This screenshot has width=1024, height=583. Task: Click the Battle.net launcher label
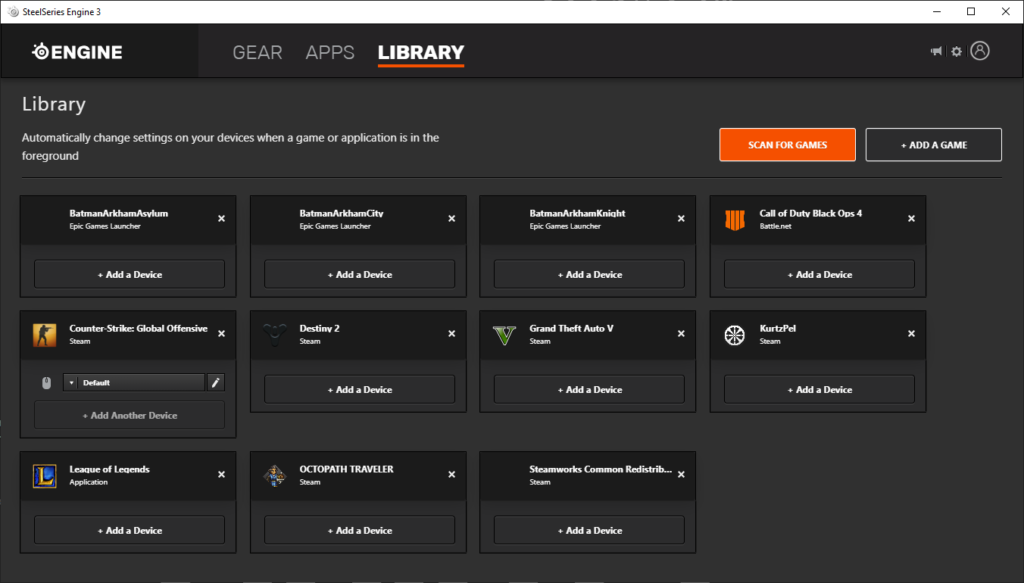[775, 227]
